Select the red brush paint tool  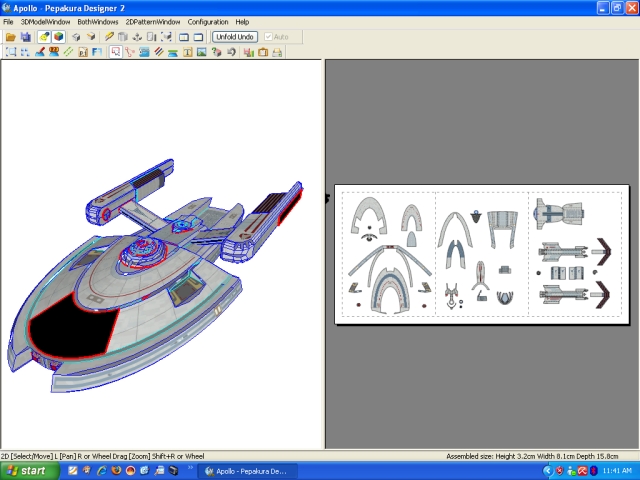coord(40,52)
